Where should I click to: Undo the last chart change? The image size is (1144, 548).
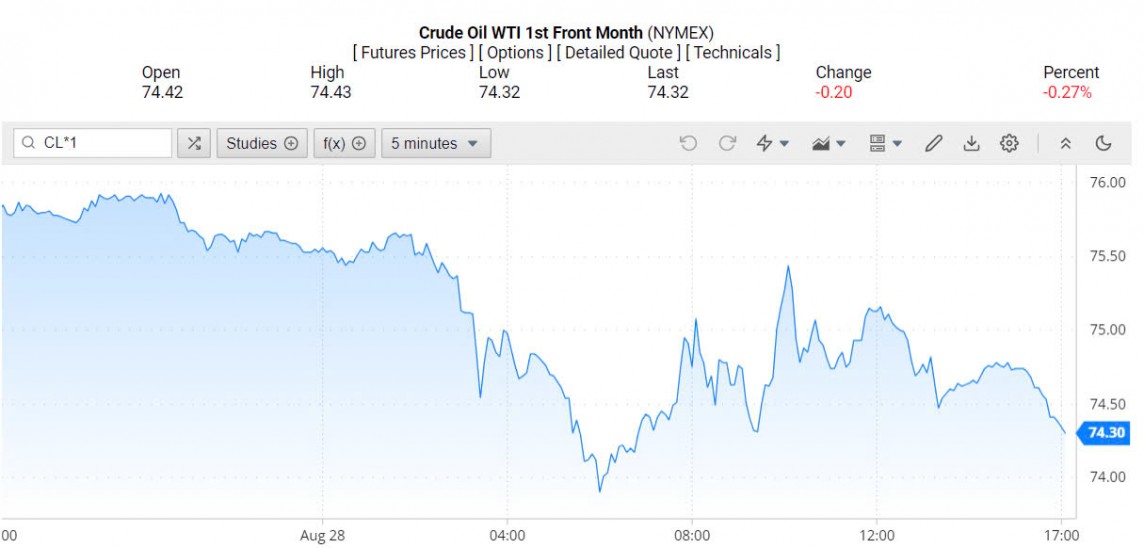point(688,143)
